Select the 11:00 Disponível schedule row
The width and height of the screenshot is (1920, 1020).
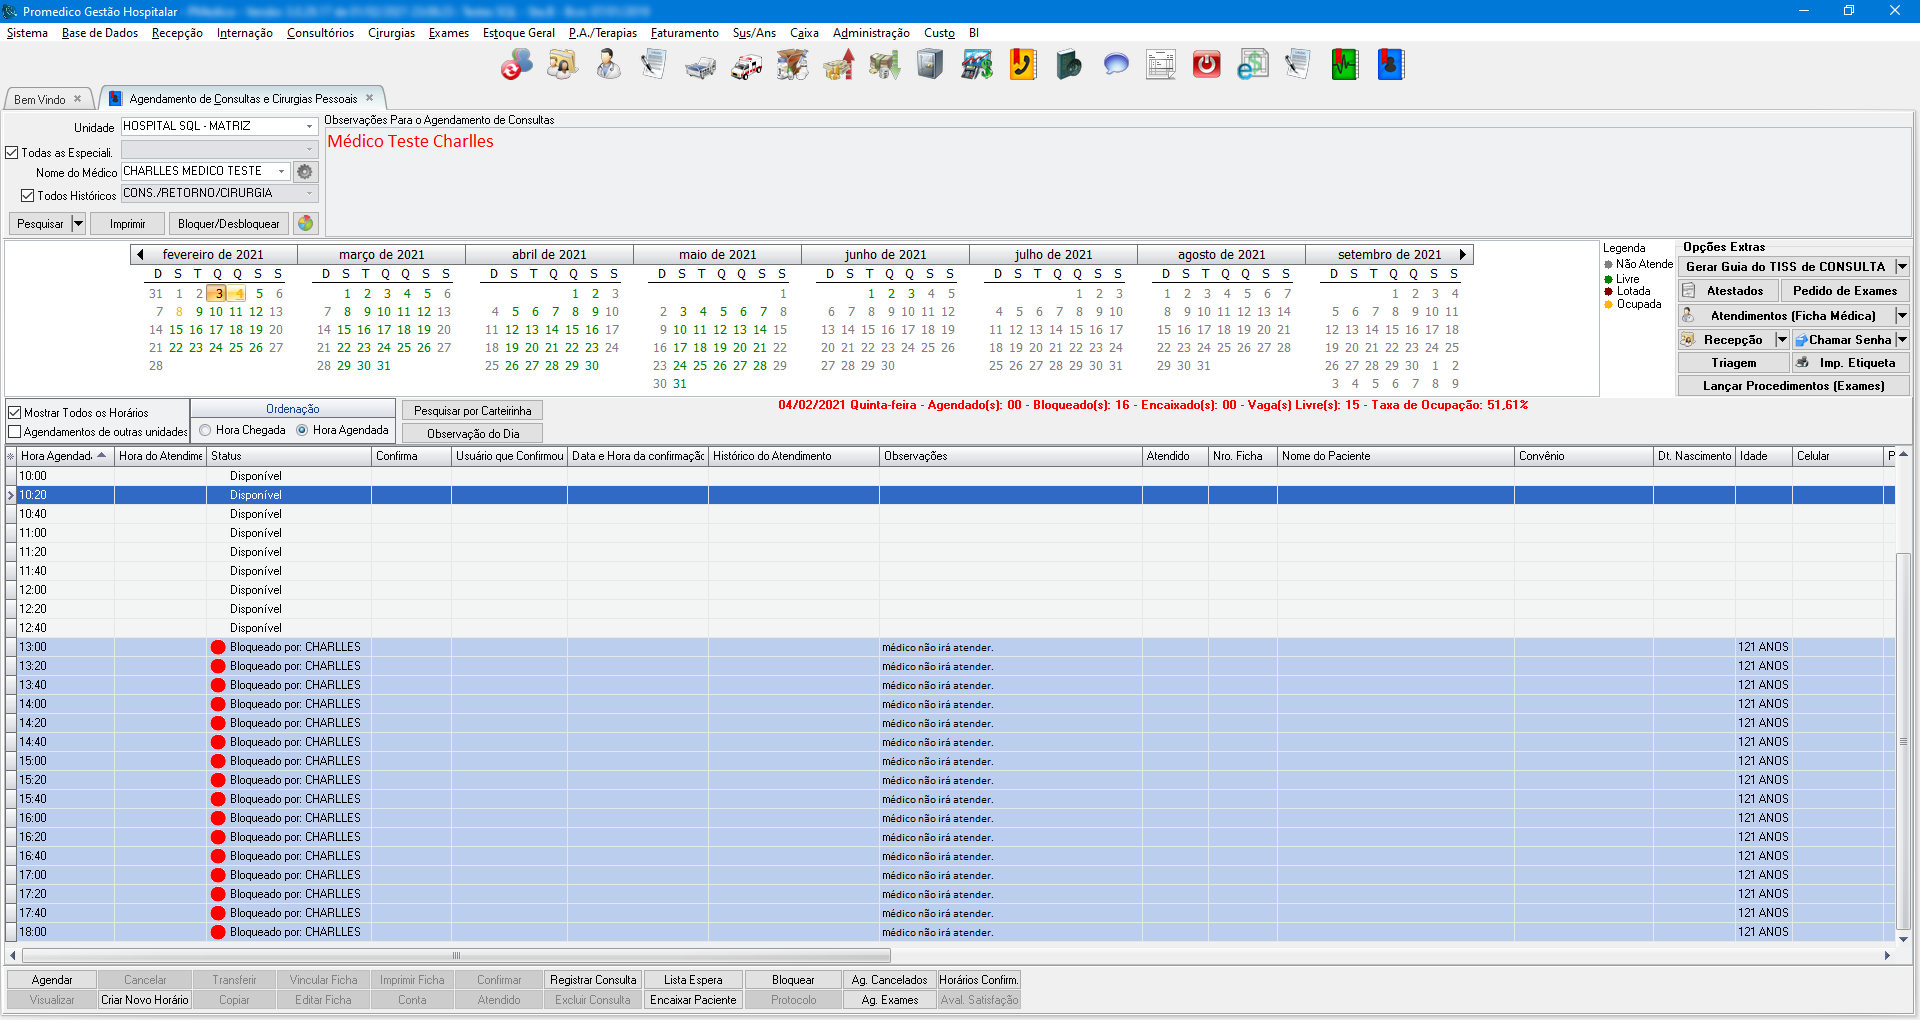[255, 533]
